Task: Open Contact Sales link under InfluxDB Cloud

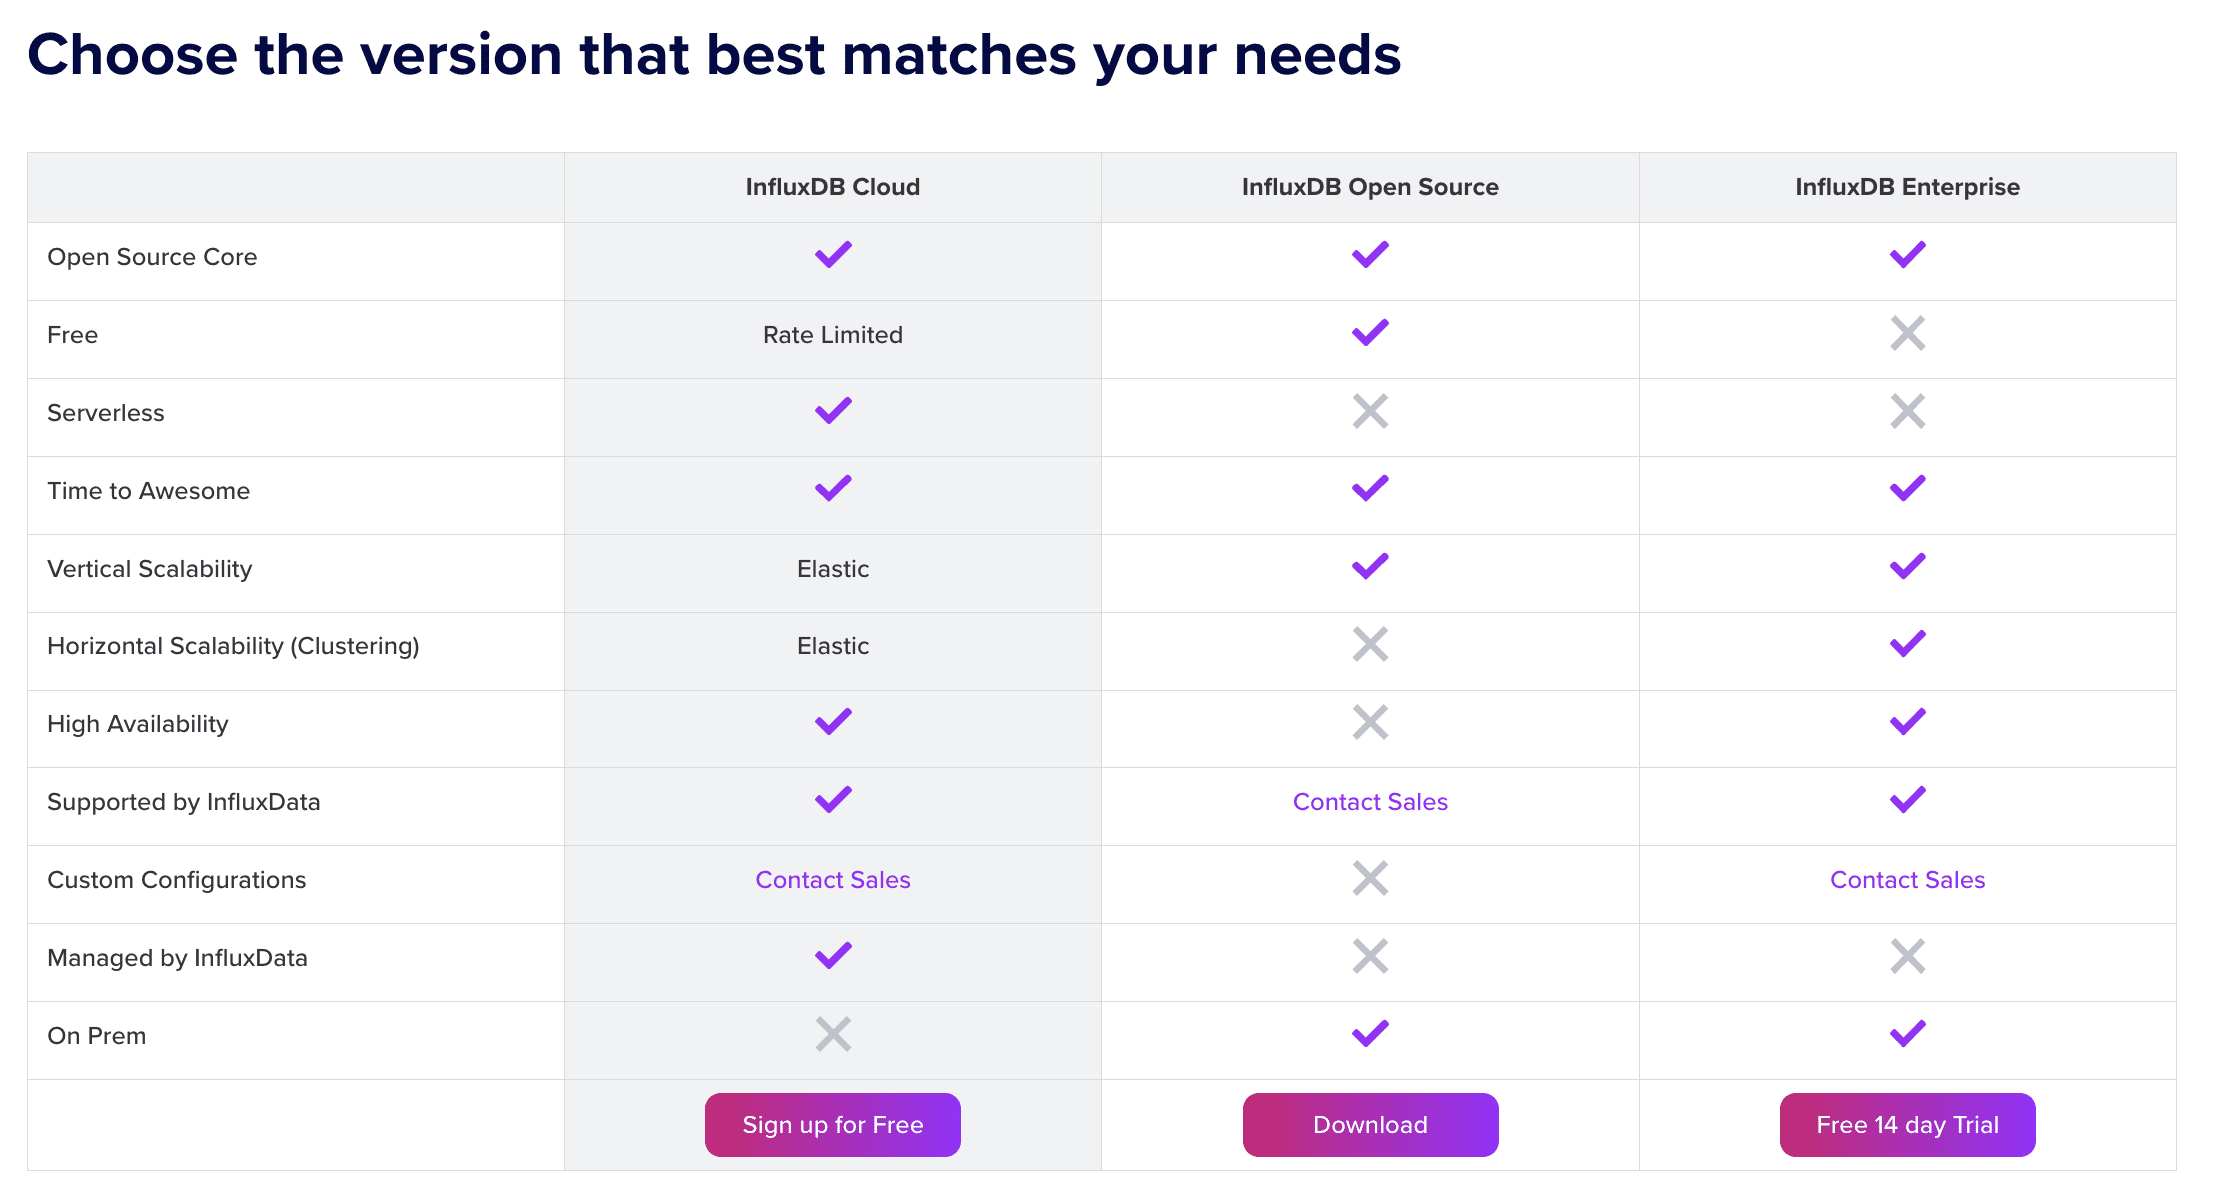Action: (x=832, y=880)
